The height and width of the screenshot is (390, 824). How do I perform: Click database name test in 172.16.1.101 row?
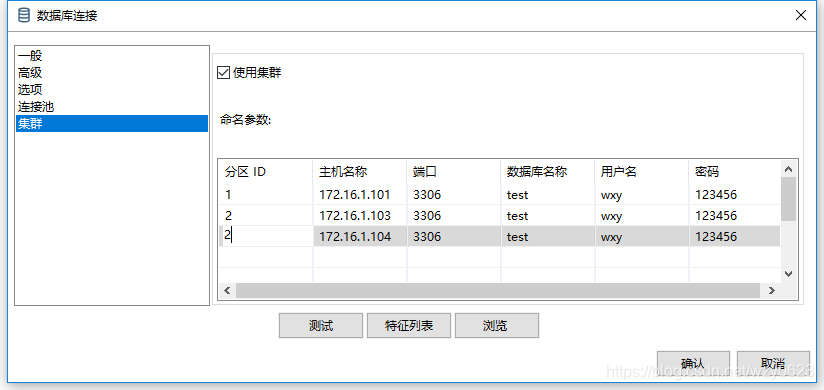(x=548, y=194)
